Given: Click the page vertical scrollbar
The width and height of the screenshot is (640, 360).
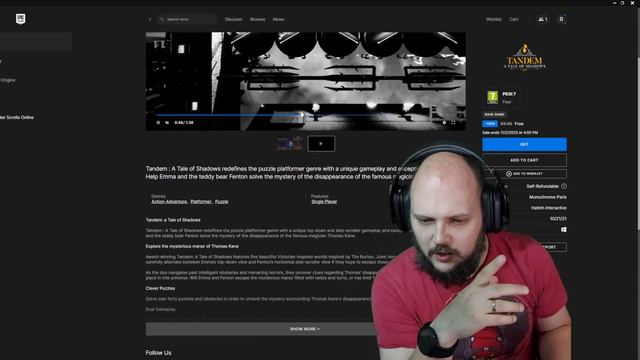Looking at the screenshot, I should (x=638, y=143).
